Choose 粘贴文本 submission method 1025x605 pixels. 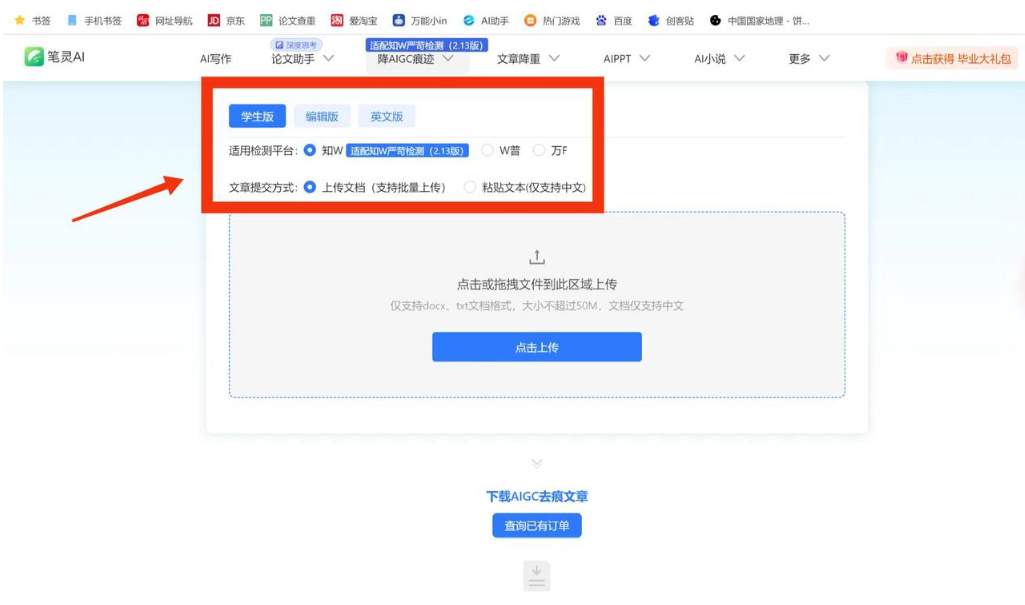click(x=469, y=188)
